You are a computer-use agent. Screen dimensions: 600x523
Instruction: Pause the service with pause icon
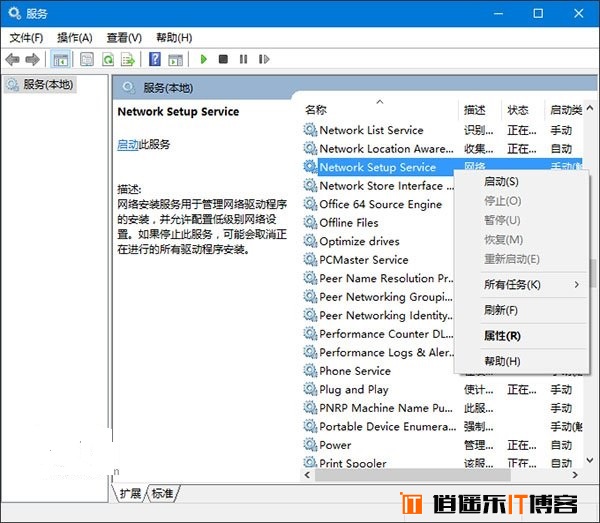pyautogui.click(x=243, y=59)
